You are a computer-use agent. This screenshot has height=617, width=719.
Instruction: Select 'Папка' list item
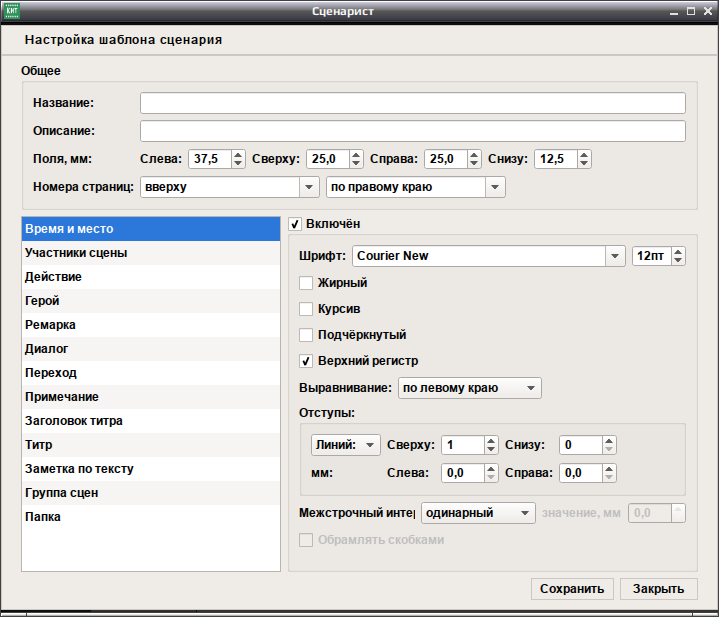[151, 517]
